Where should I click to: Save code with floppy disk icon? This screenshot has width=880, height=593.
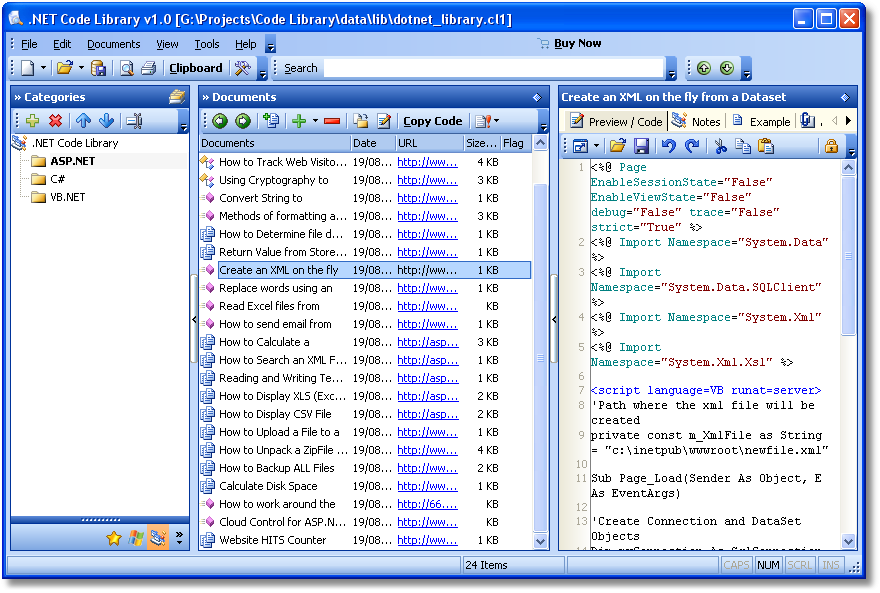coord(641,146)
